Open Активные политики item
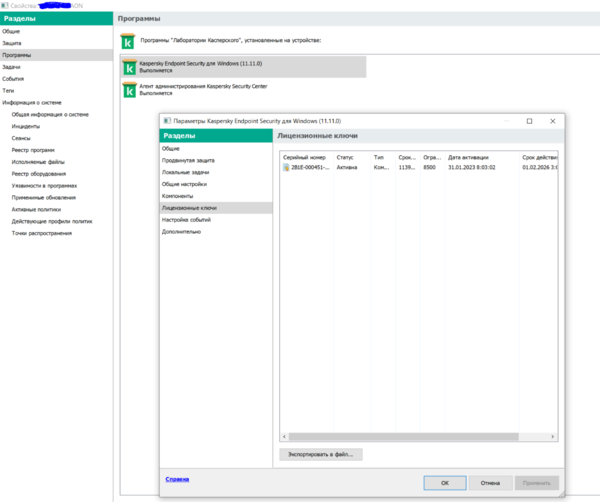600x502 pixels. coord(36,209)
